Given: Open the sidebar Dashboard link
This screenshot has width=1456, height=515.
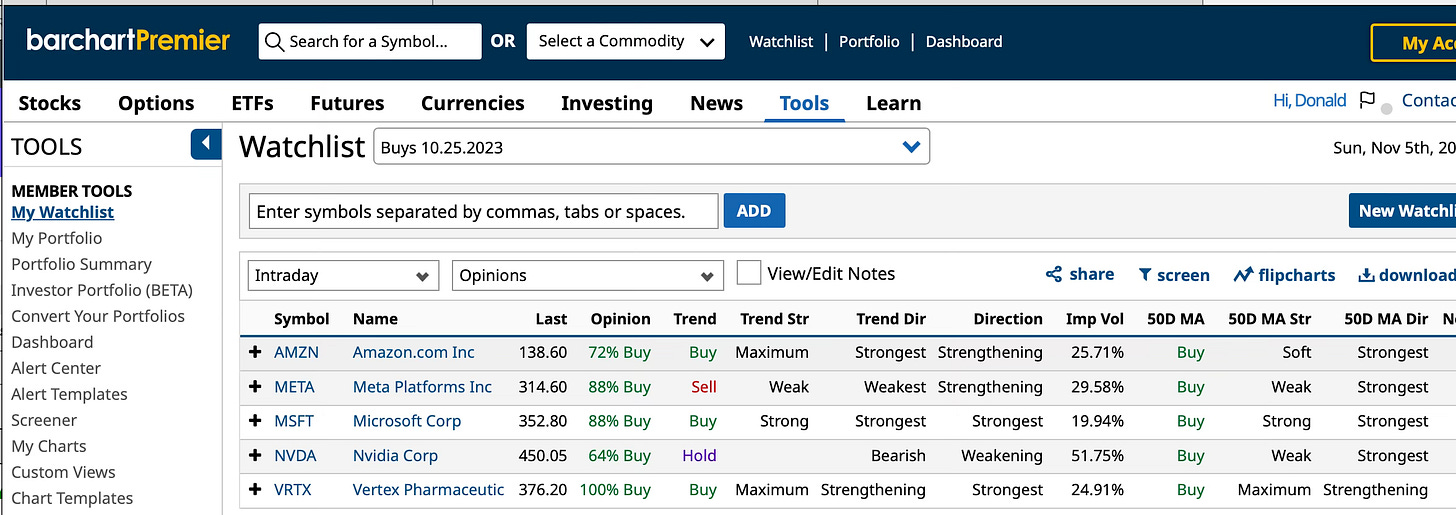Looking at the screenshot, I should (x=52, y=342).
